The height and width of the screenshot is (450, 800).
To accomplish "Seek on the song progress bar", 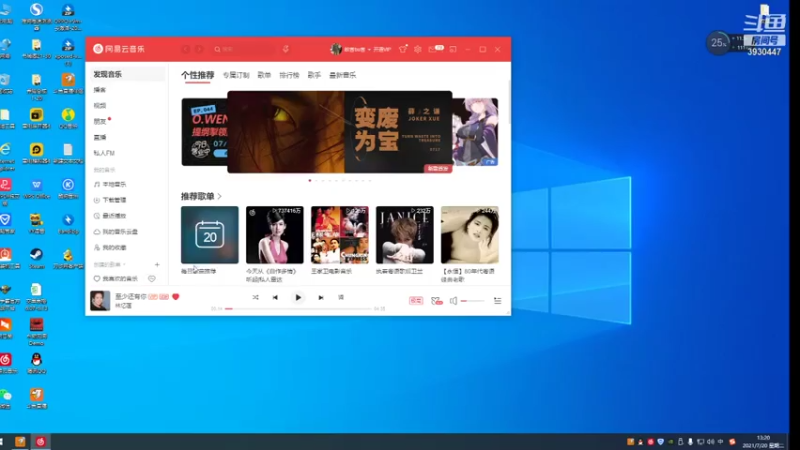I will (298, 309).
